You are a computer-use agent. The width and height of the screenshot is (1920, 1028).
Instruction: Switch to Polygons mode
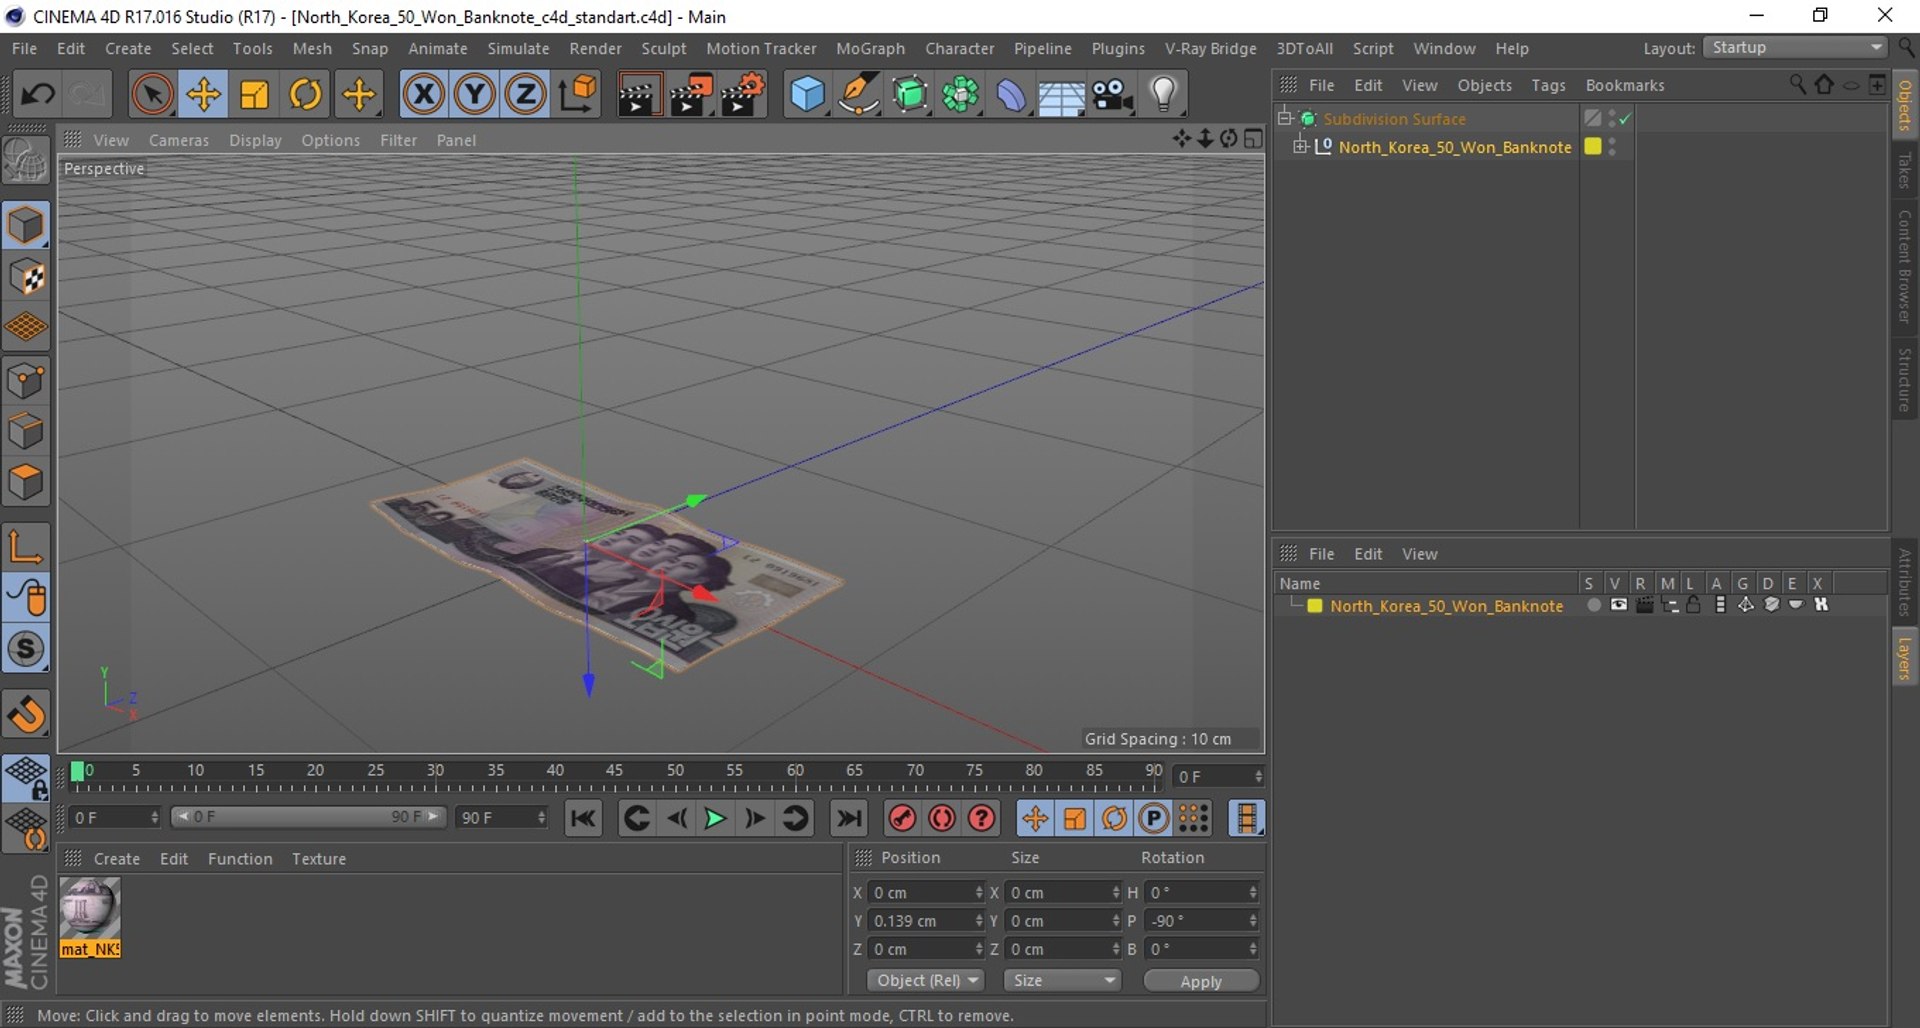coord(26,483)
